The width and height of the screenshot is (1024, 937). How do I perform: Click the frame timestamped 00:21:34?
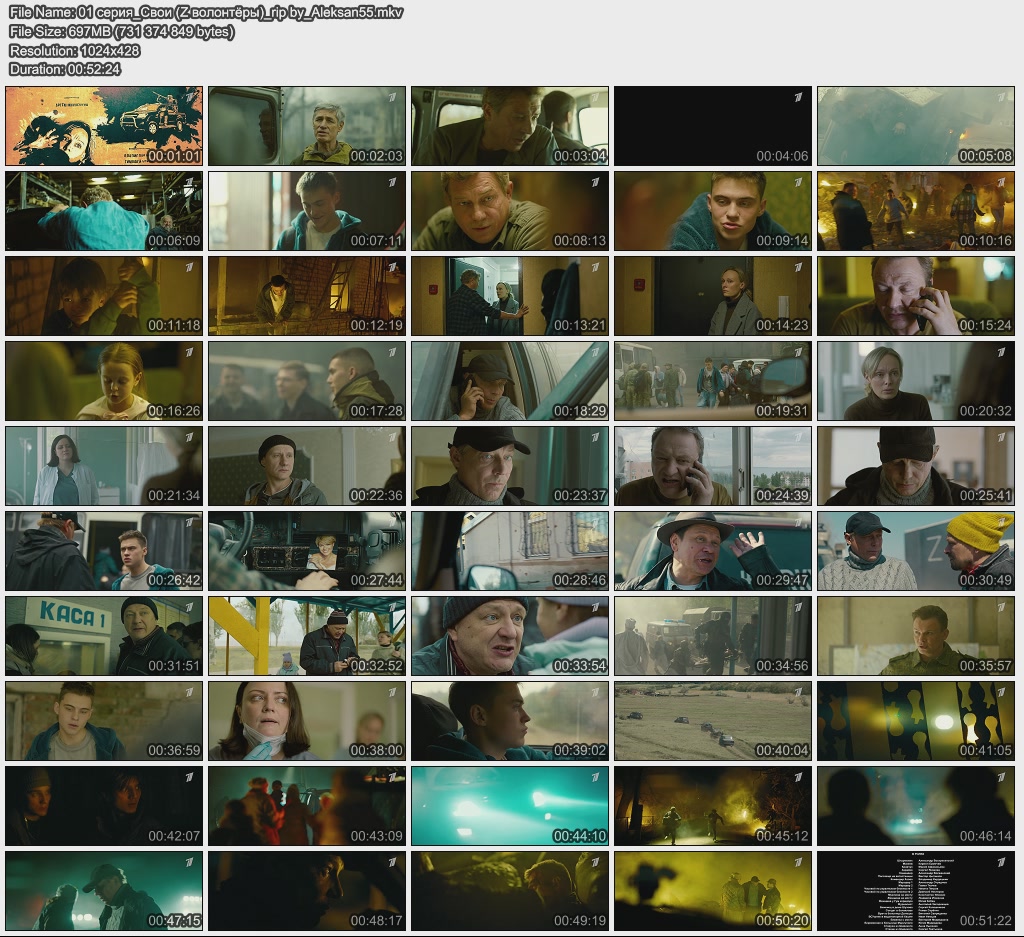(104, 466)
